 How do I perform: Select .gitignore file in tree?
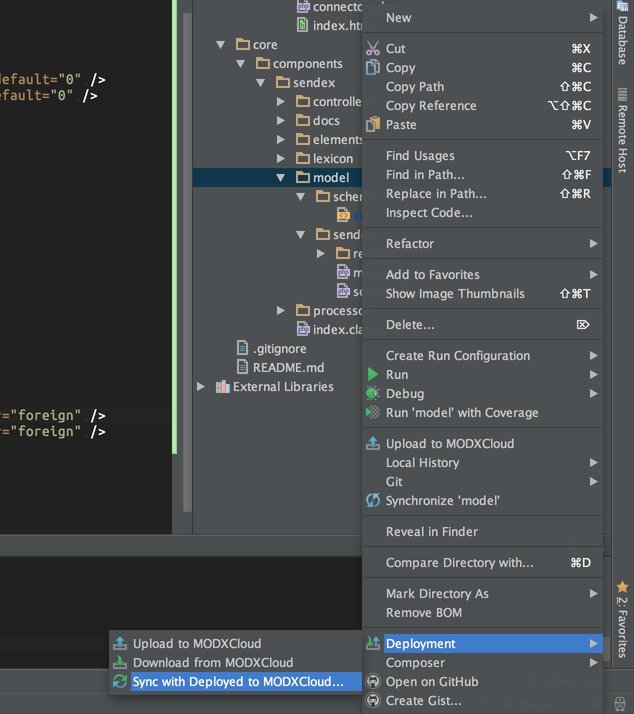(x=279, y=348)
